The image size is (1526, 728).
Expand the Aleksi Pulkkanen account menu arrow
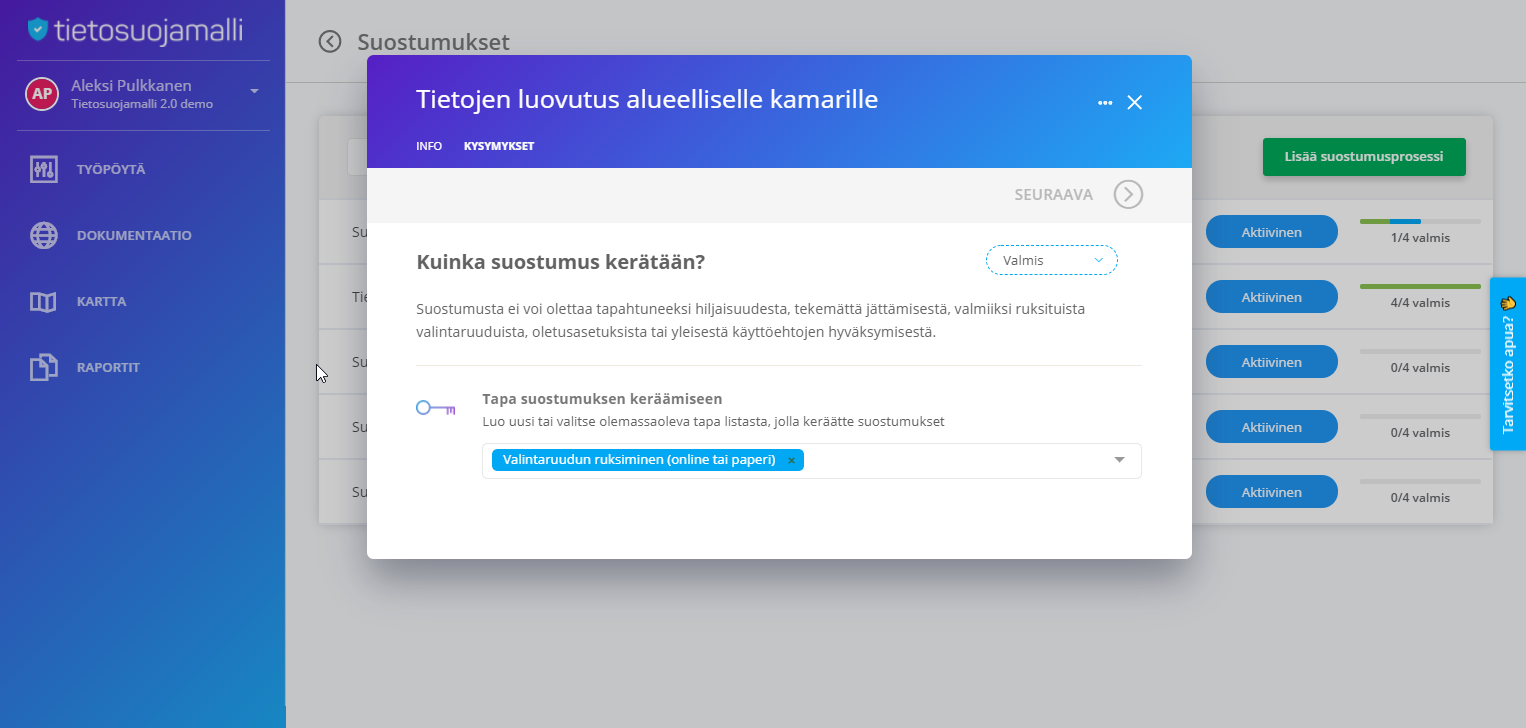point(254,91)
